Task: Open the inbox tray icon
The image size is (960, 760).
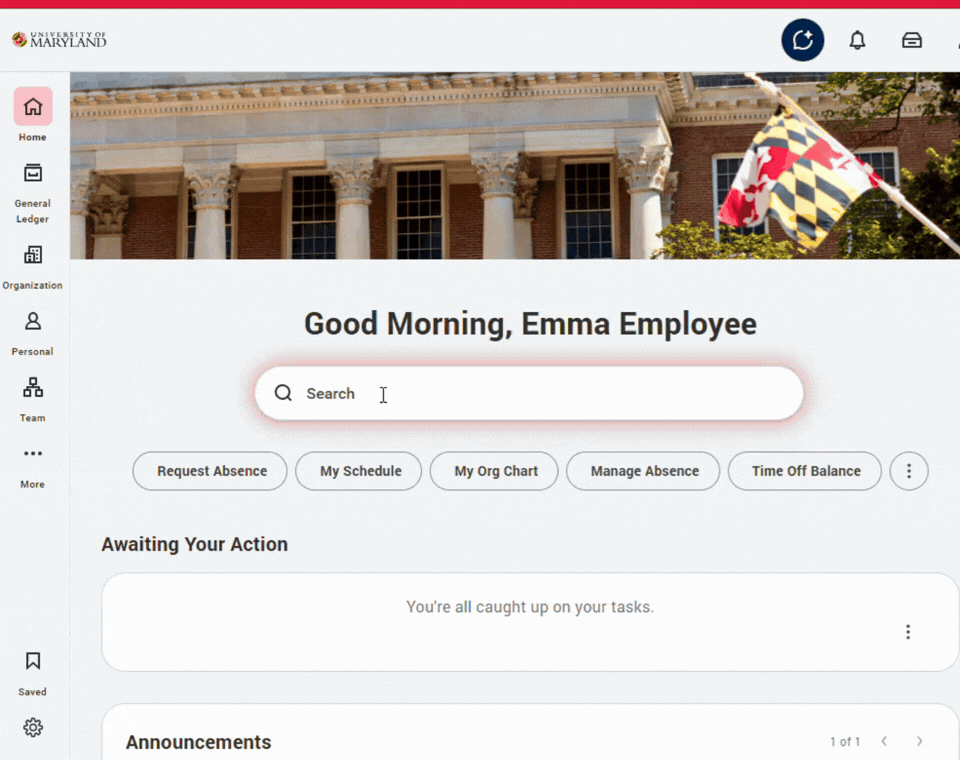Action: 912,40
